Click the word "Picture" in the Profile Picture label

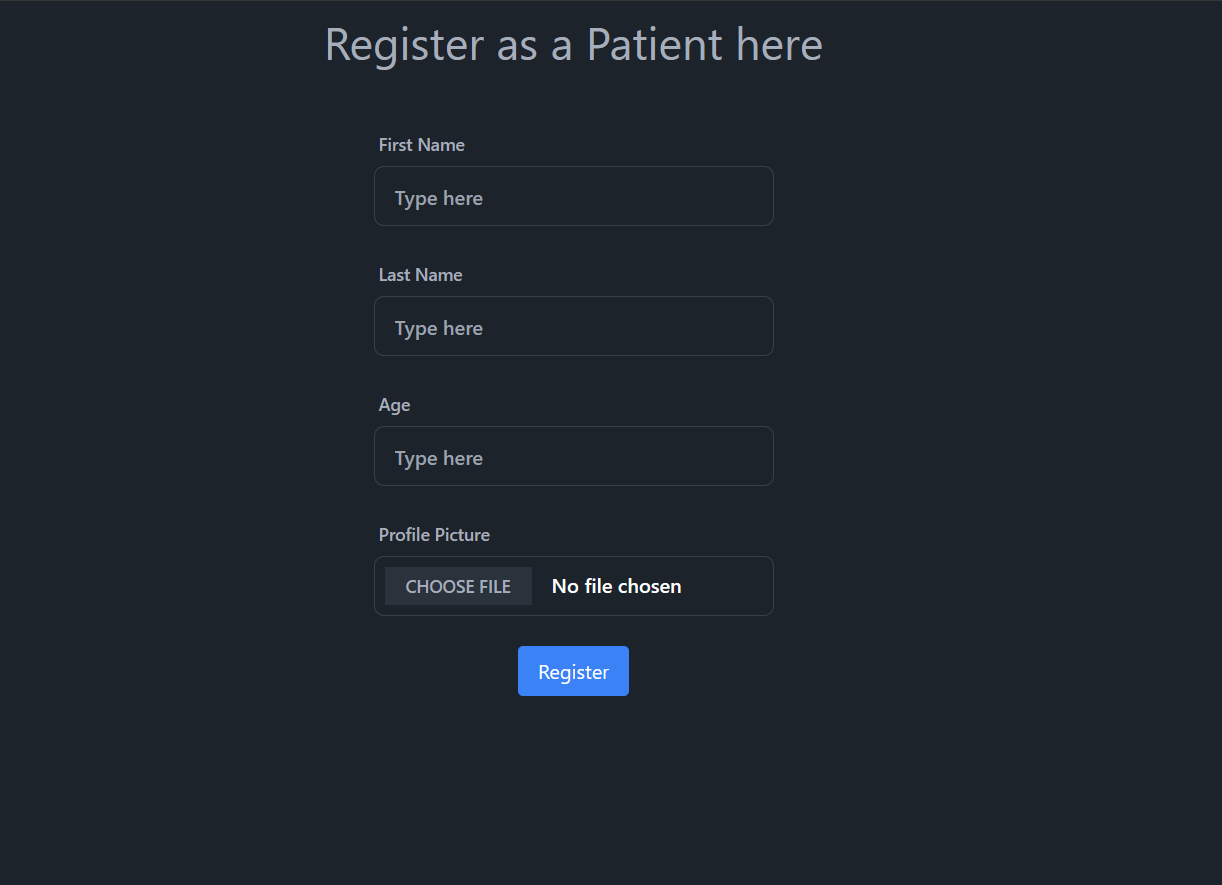pyautogui.click(x=462, y=535)
